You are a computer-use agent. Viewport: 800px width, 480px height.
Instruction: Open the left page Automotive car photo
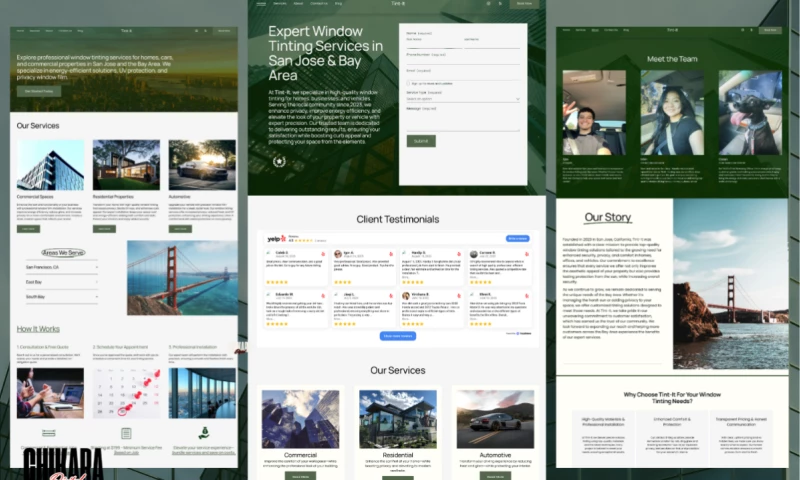(202, 165)
